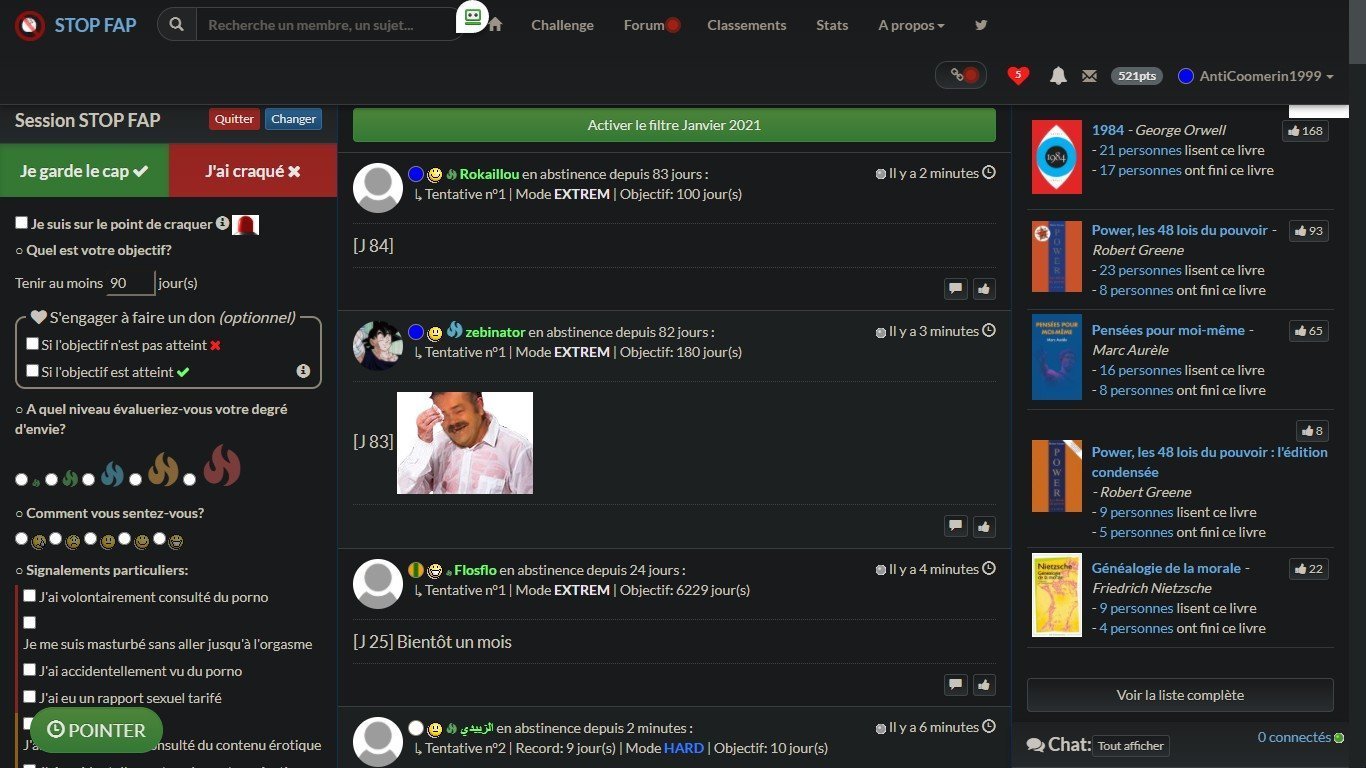Image resolution: width=1366 pixels, height=768 pixels.
Task: Click 'Voir la liste complète' button
Action: pyautogui.click(x=1180, y=695)
